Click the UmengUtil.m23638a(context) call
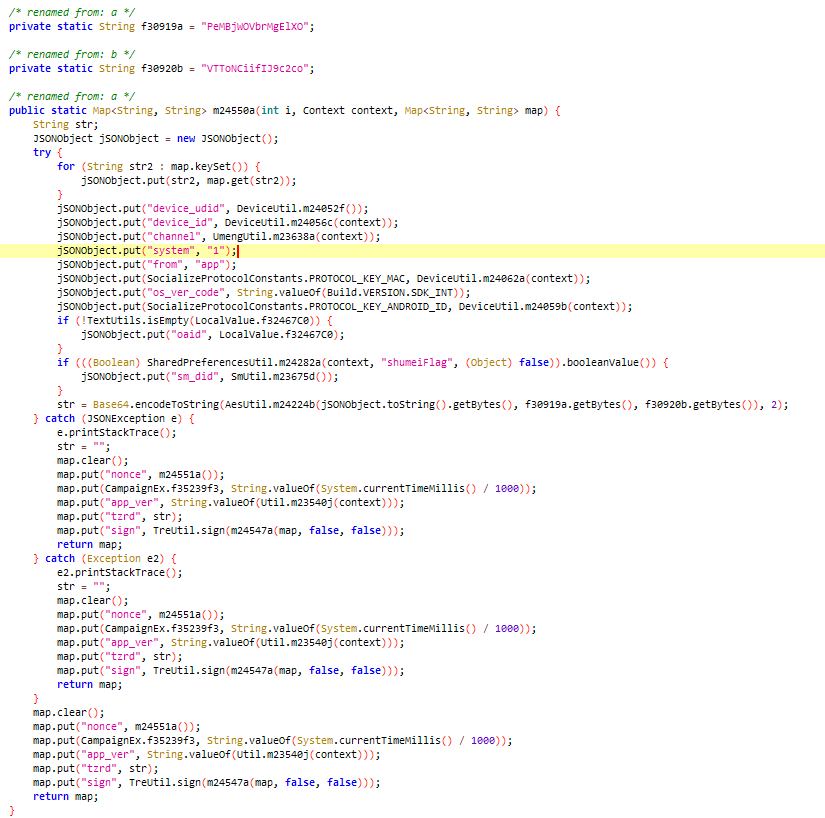The width and height of the screenshot is (825, 818). (x=293, y=237)
